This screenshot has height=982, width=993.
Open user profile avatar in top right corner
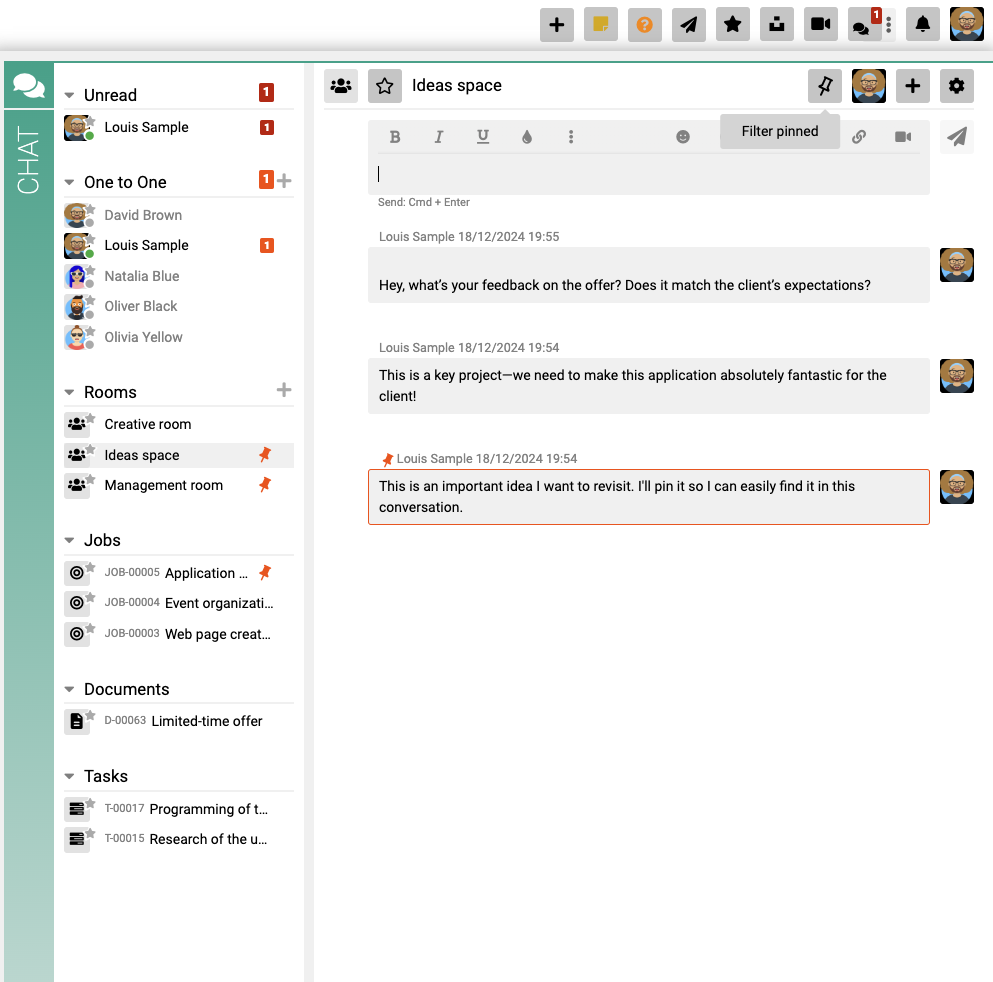coord(966,24)
